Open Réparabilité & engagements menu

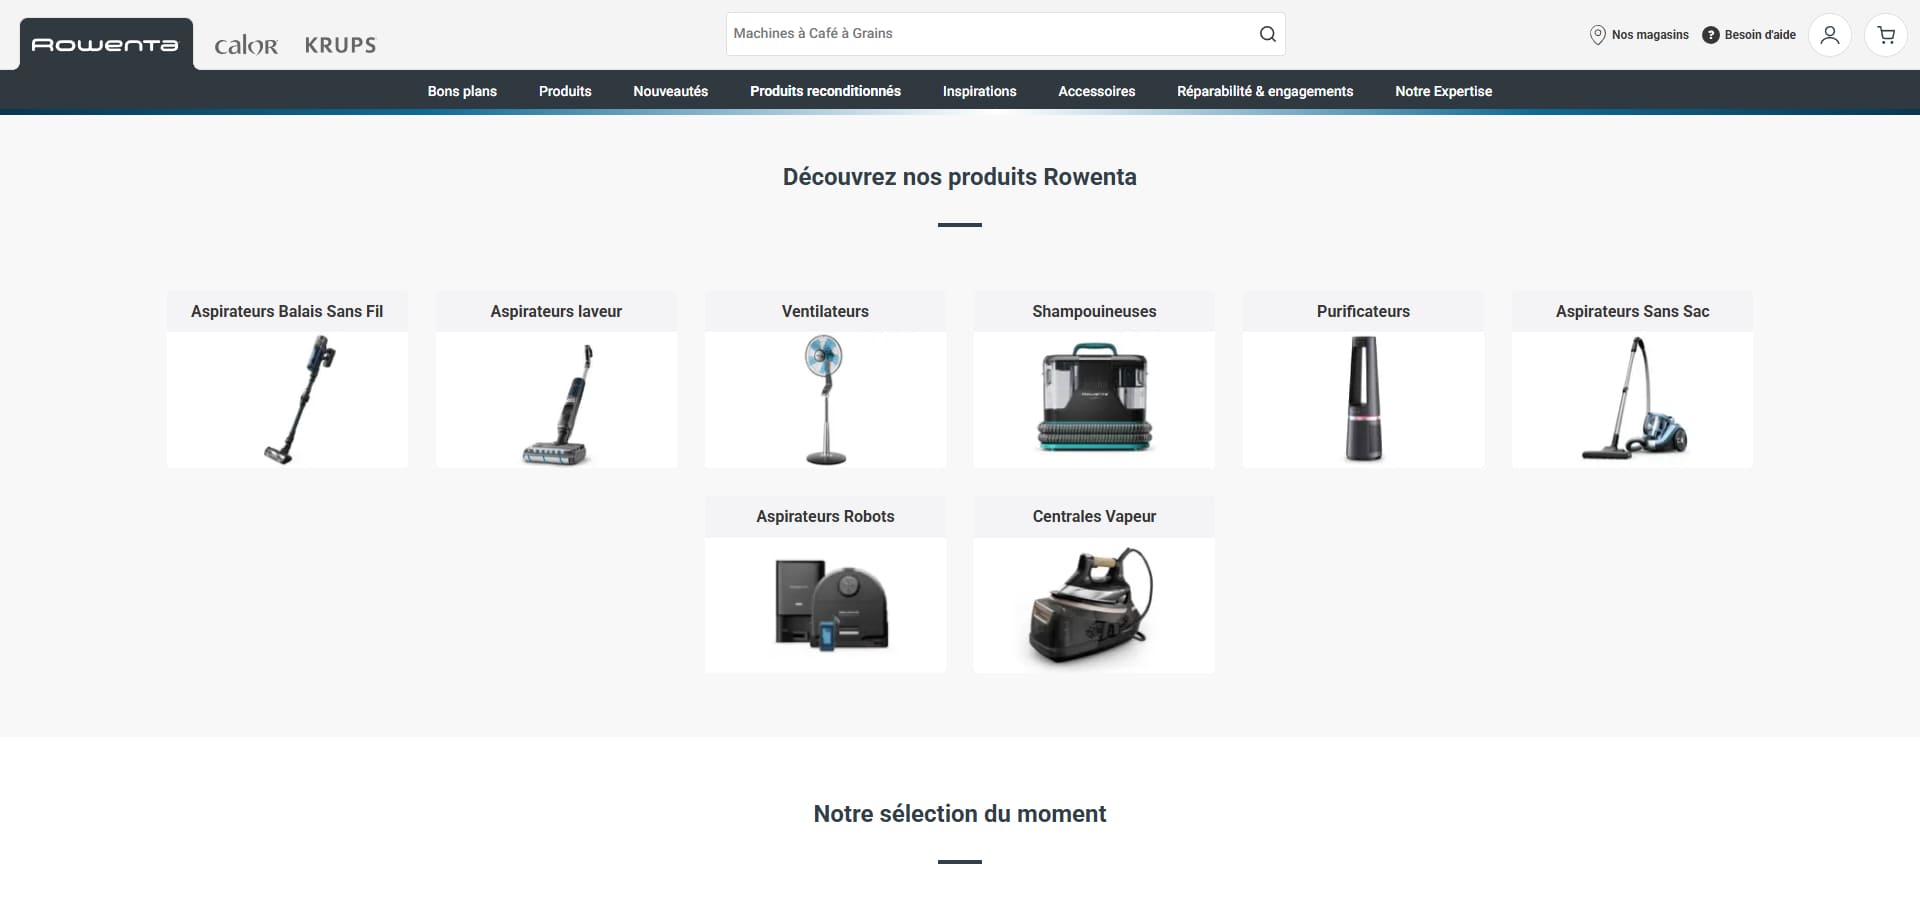point(1265,91)
